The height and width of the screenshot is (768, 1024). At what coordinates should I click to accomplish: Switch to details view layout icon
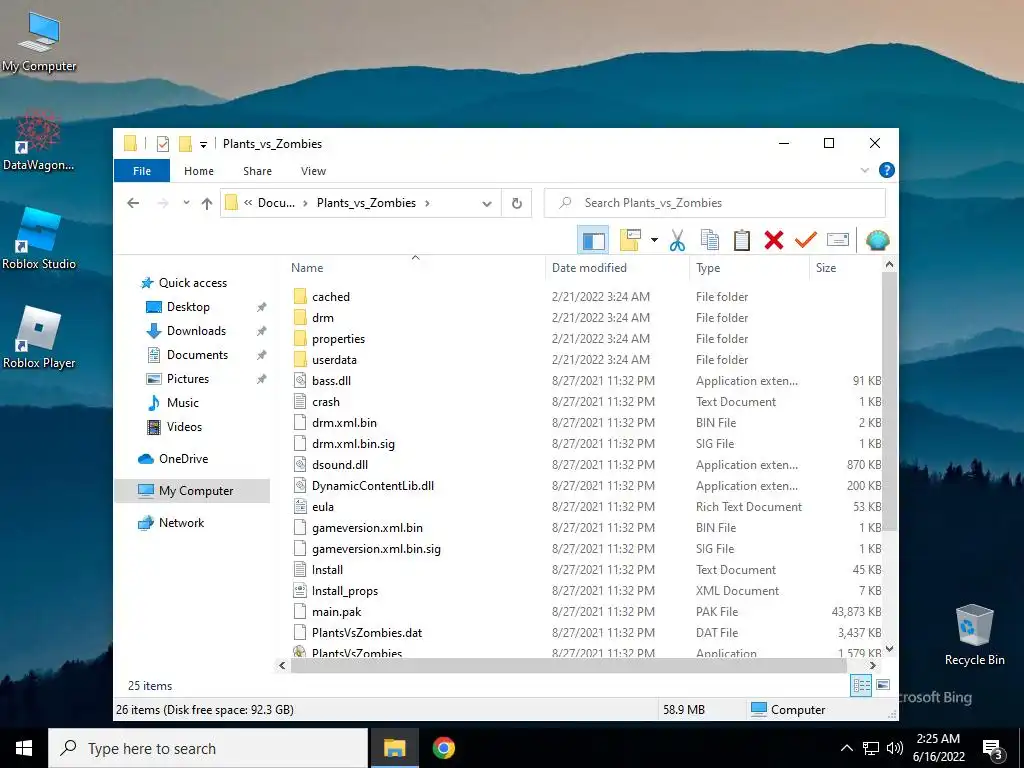[x=861, y=686]
